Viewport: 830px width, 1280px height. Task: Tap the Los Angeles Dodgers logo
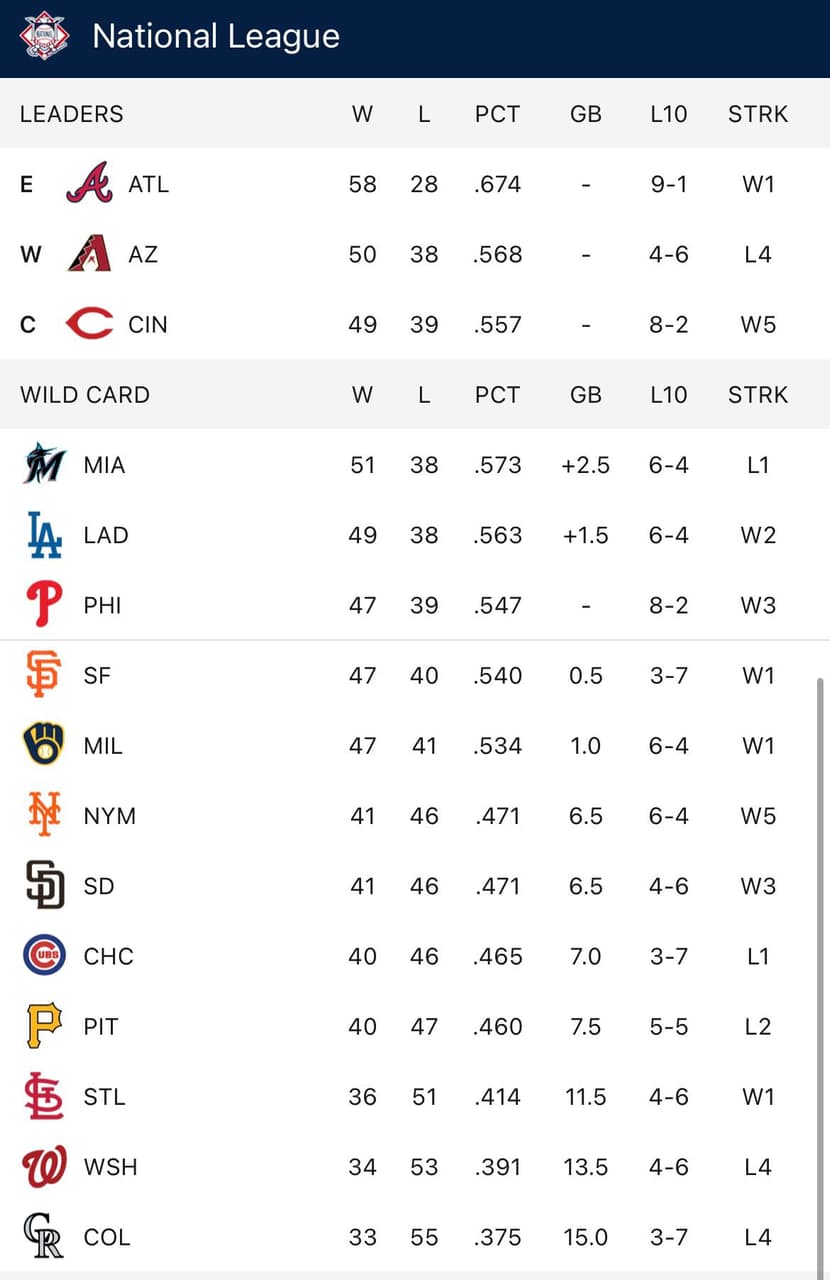[x=44, y=535]
